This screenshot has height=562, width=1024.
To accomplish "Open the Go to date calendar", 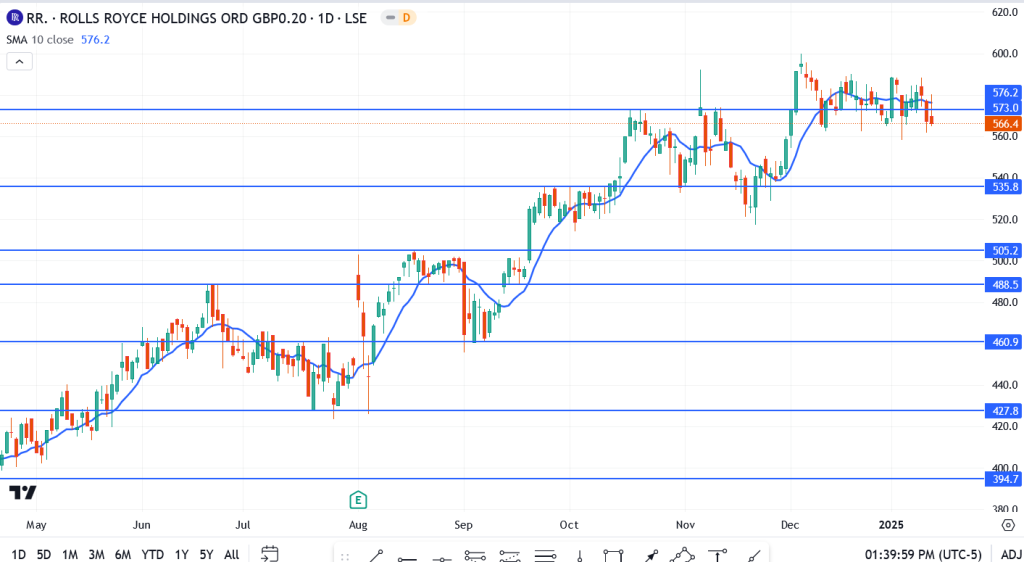I will point(269,553).
